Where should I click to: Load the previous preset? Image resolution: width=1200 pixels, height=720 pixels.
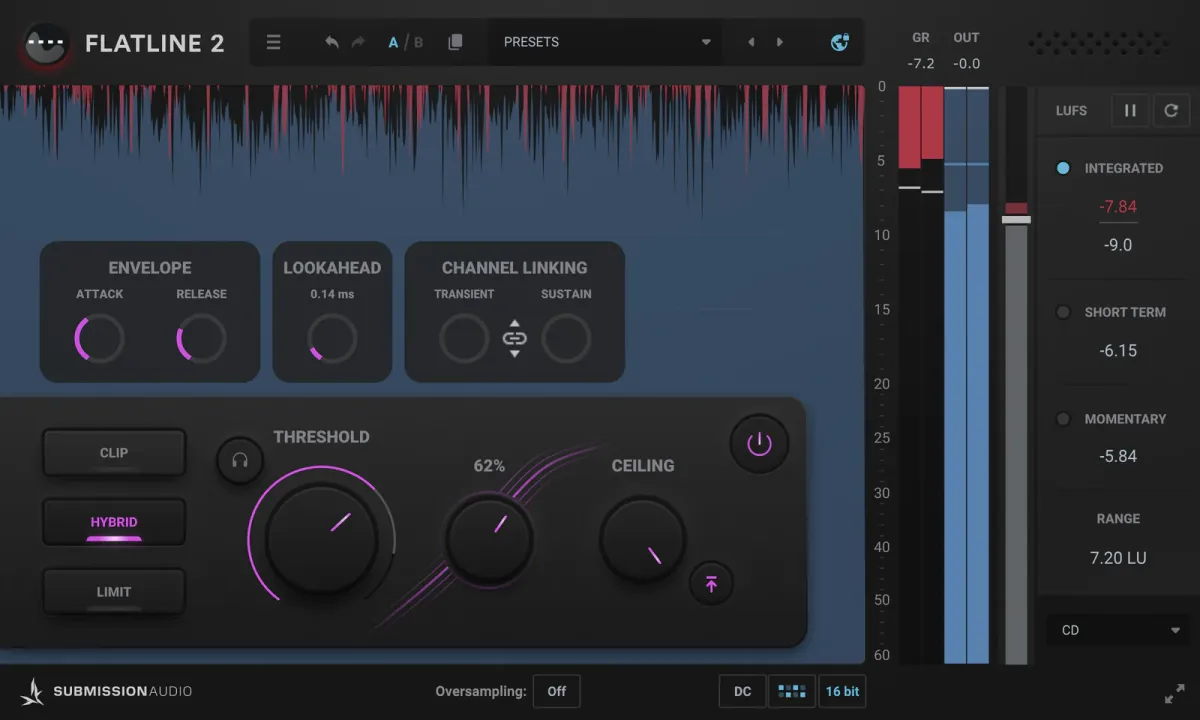coord(751,42)
